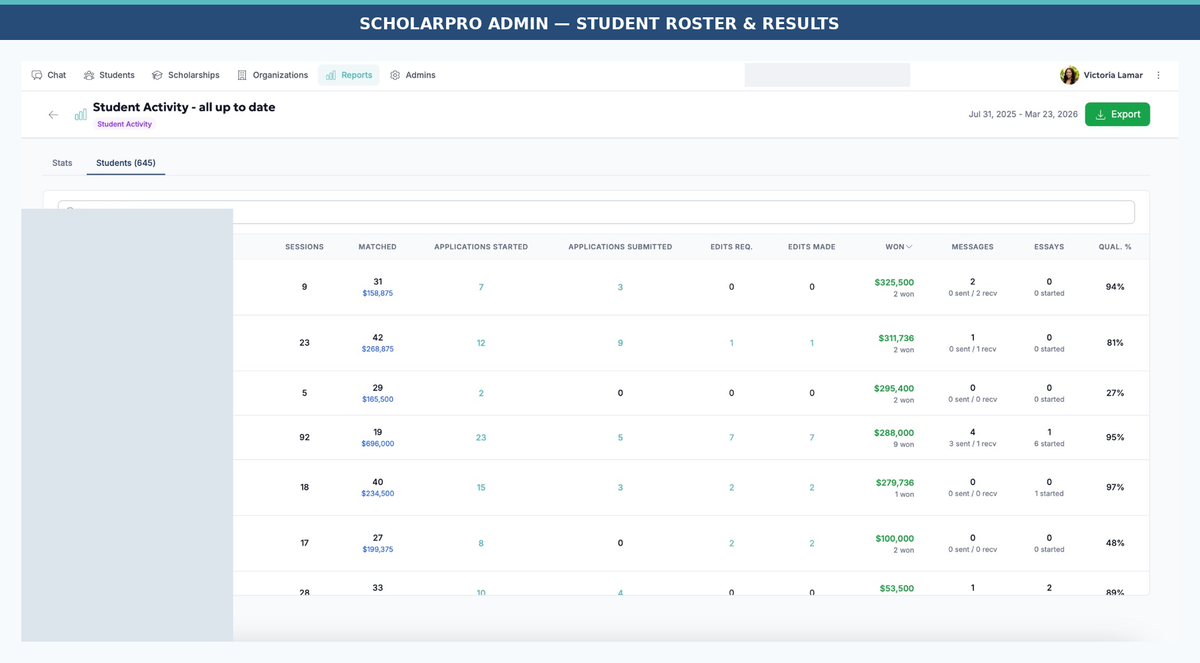Image resolution: width=1200 pixels, height=663 pixels.
Task: Open the date range Jul 31, 2025 - Mar 23, 2026
Action: pos(1023,114)
